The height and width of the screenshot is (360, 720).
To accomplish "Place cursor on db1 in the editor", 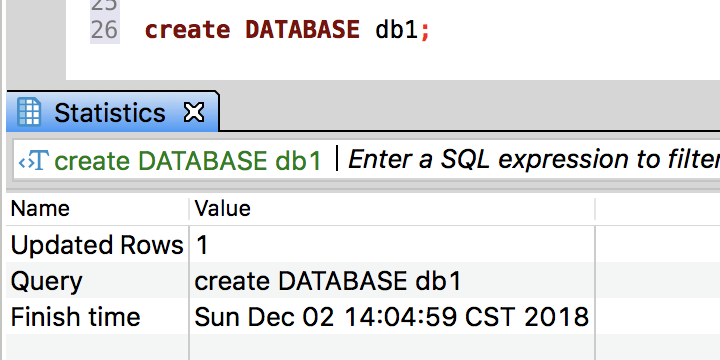I will click(397, 30).
